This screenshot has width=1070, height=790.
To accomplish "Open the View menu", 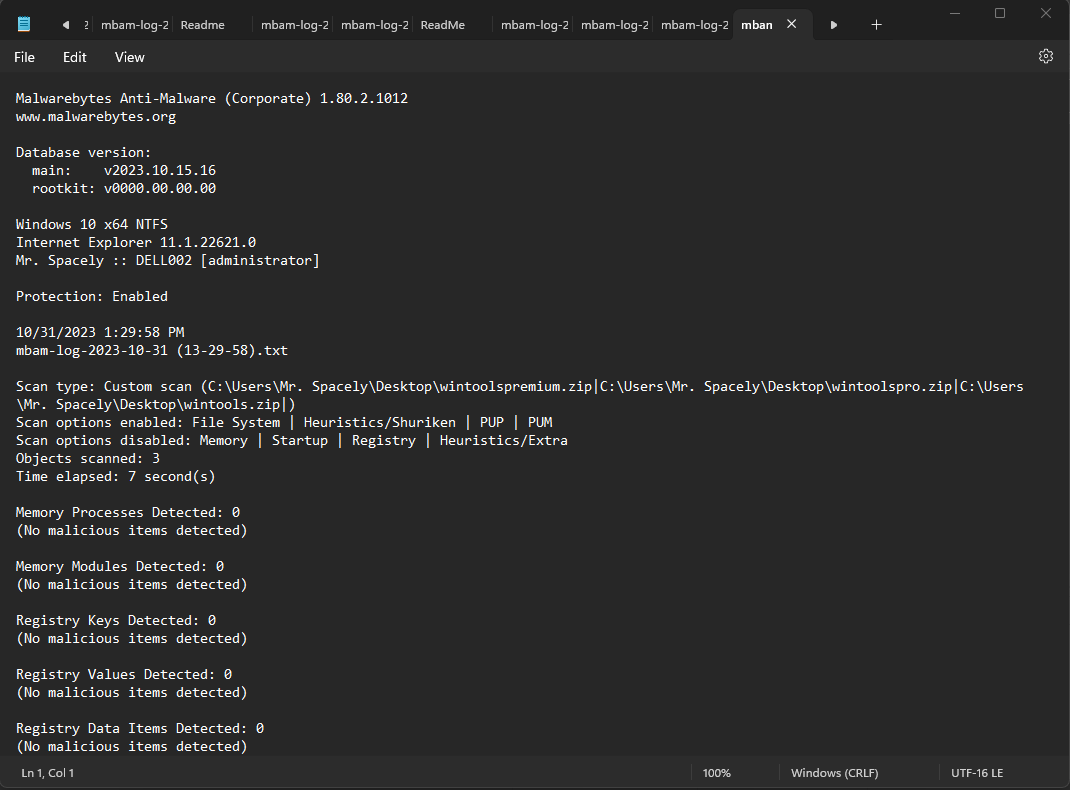I will [130, 57].
